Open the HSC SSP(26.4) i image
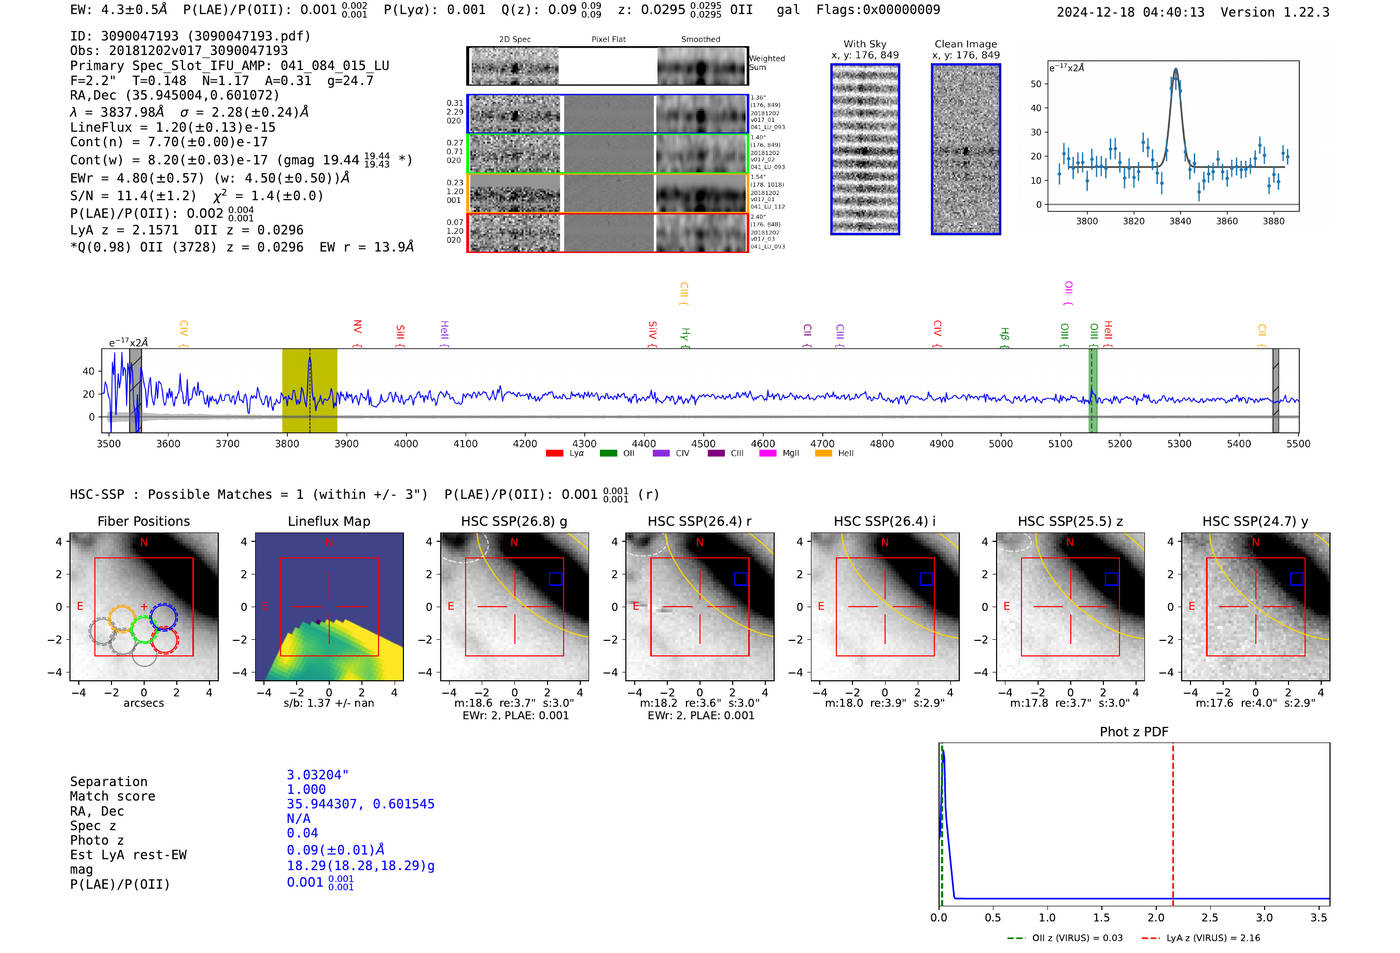 [x=885, y=606]
